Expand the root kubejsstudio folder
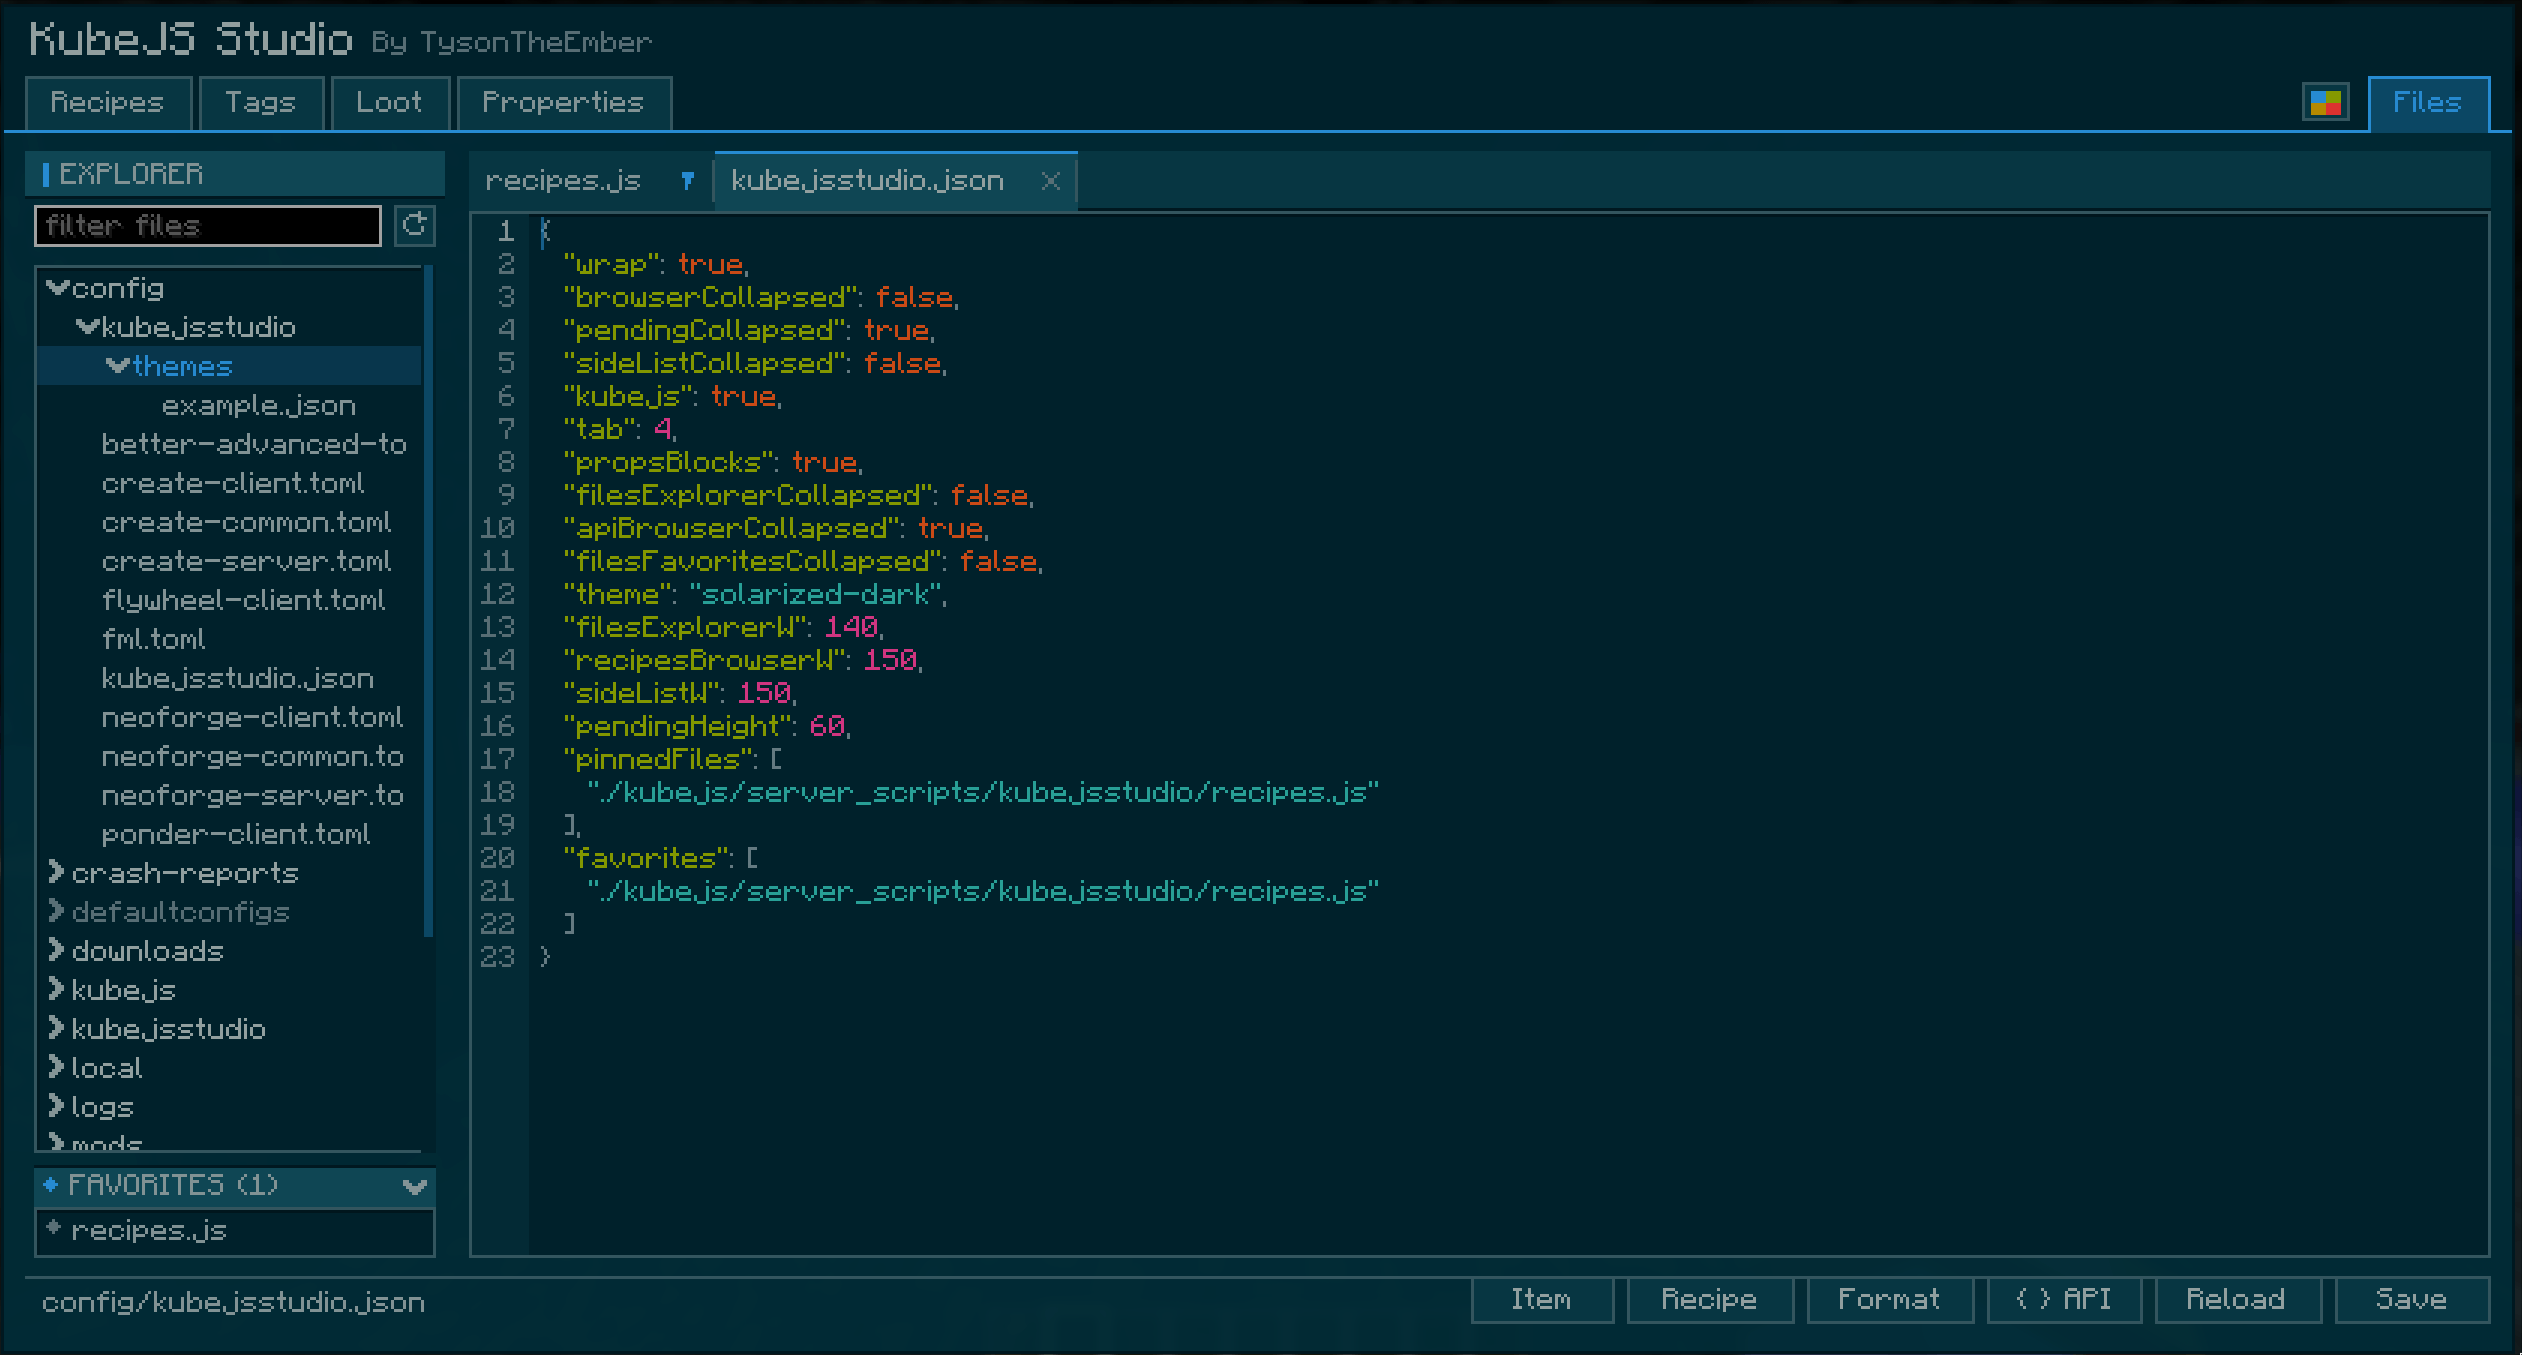Image resolution: width=2522 pixels, height=1355 pixels. click(56, 1028)
